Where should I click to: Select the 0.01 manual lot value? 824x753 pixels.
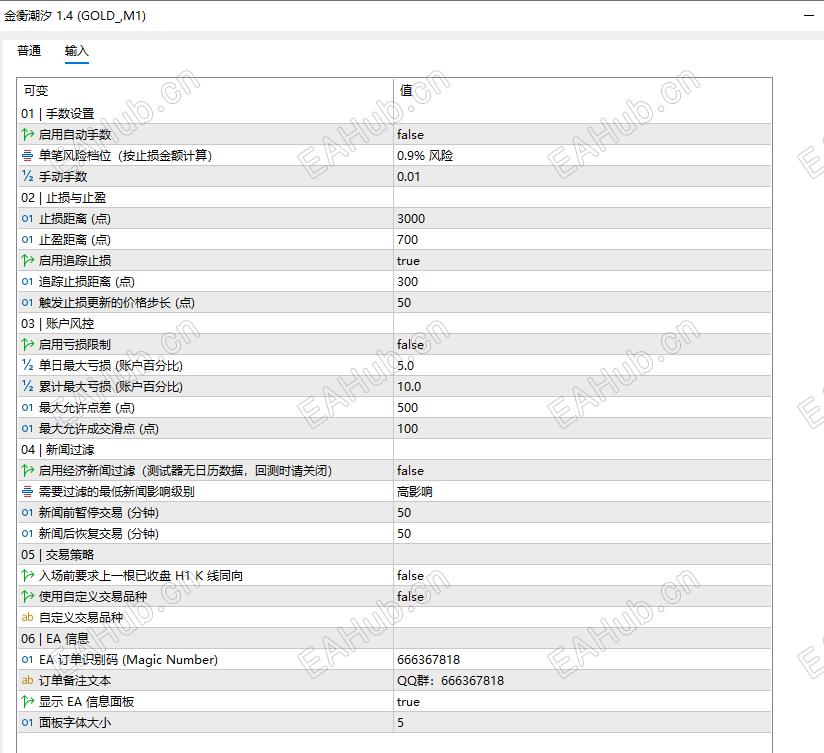[x=408, y=177]
